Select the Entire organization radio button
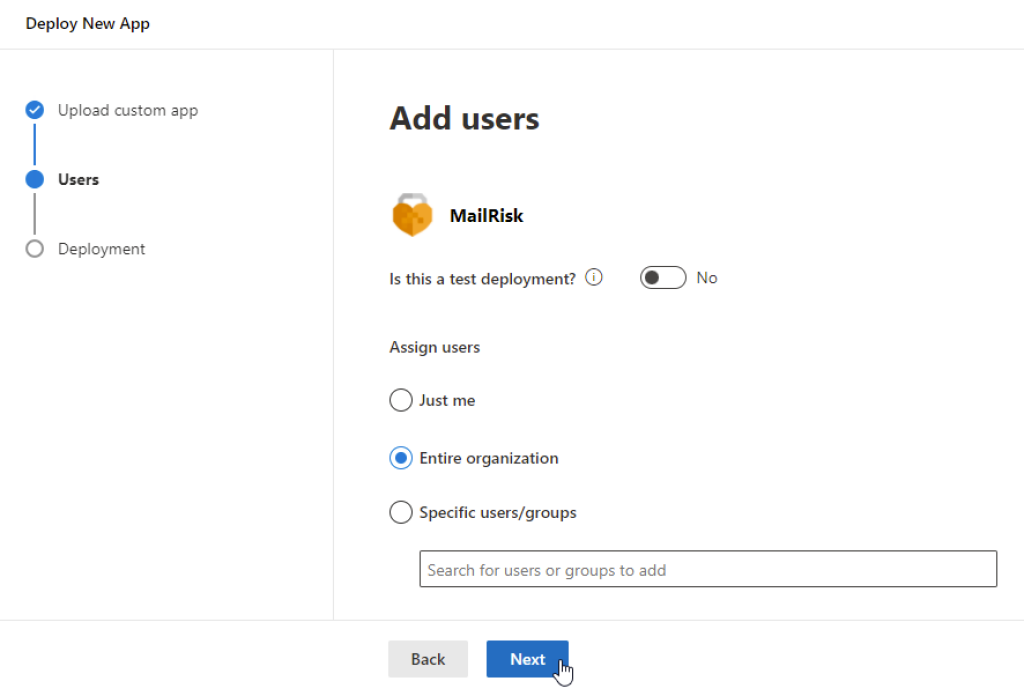This screenshot has width=1024, height=695. pos(400,458)
